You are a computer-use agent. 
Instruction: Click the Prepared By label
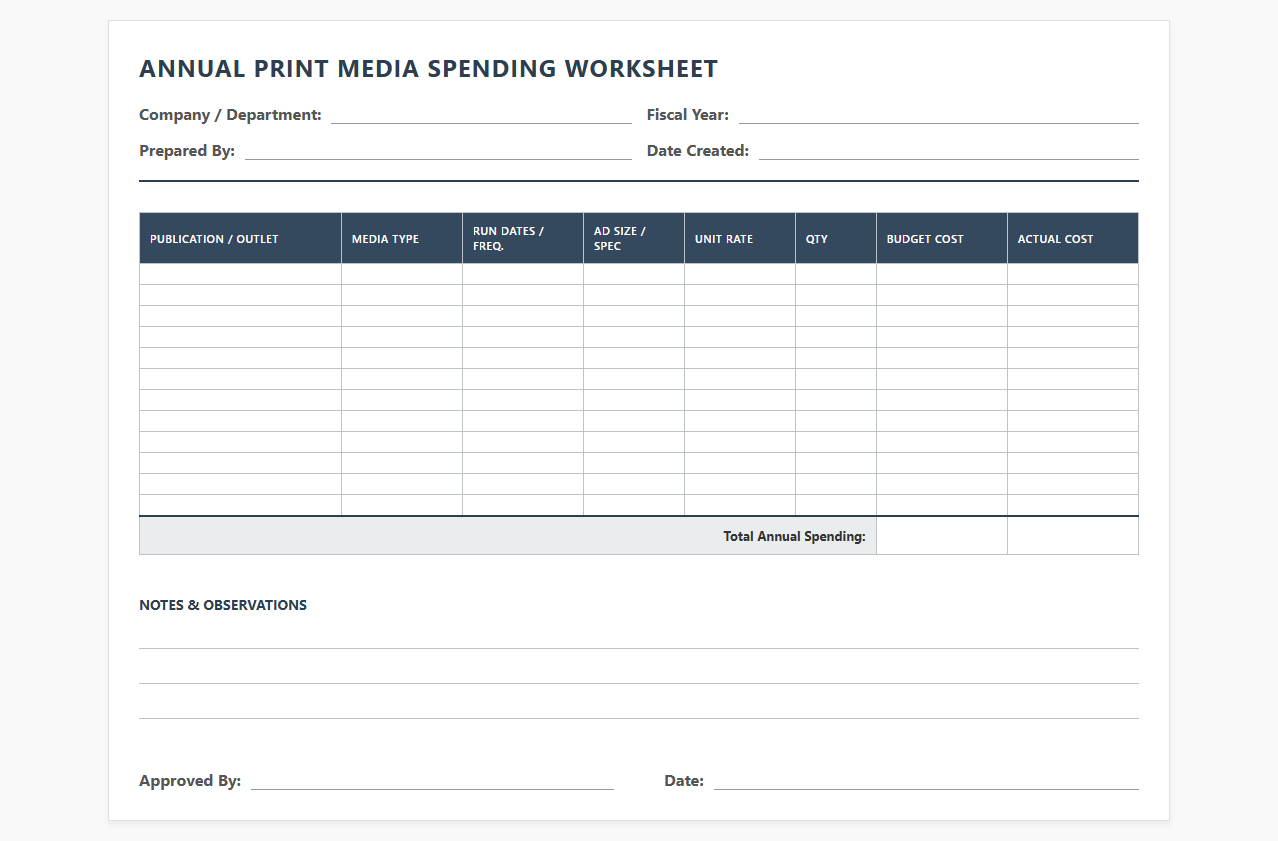click(187, 151)
